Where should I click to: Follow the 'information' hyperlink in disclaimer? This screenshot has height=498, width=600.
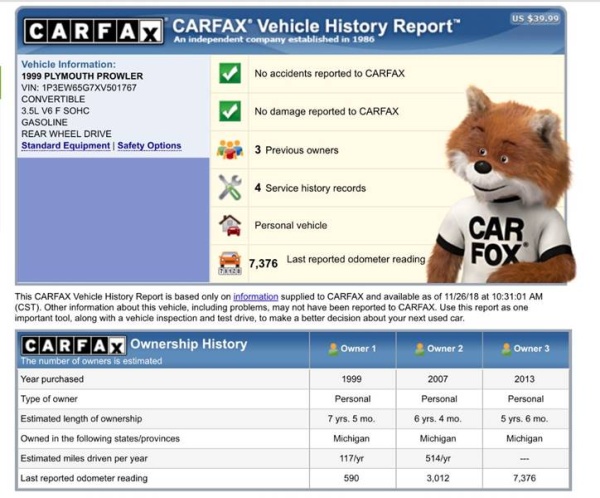tap(256, 297)
